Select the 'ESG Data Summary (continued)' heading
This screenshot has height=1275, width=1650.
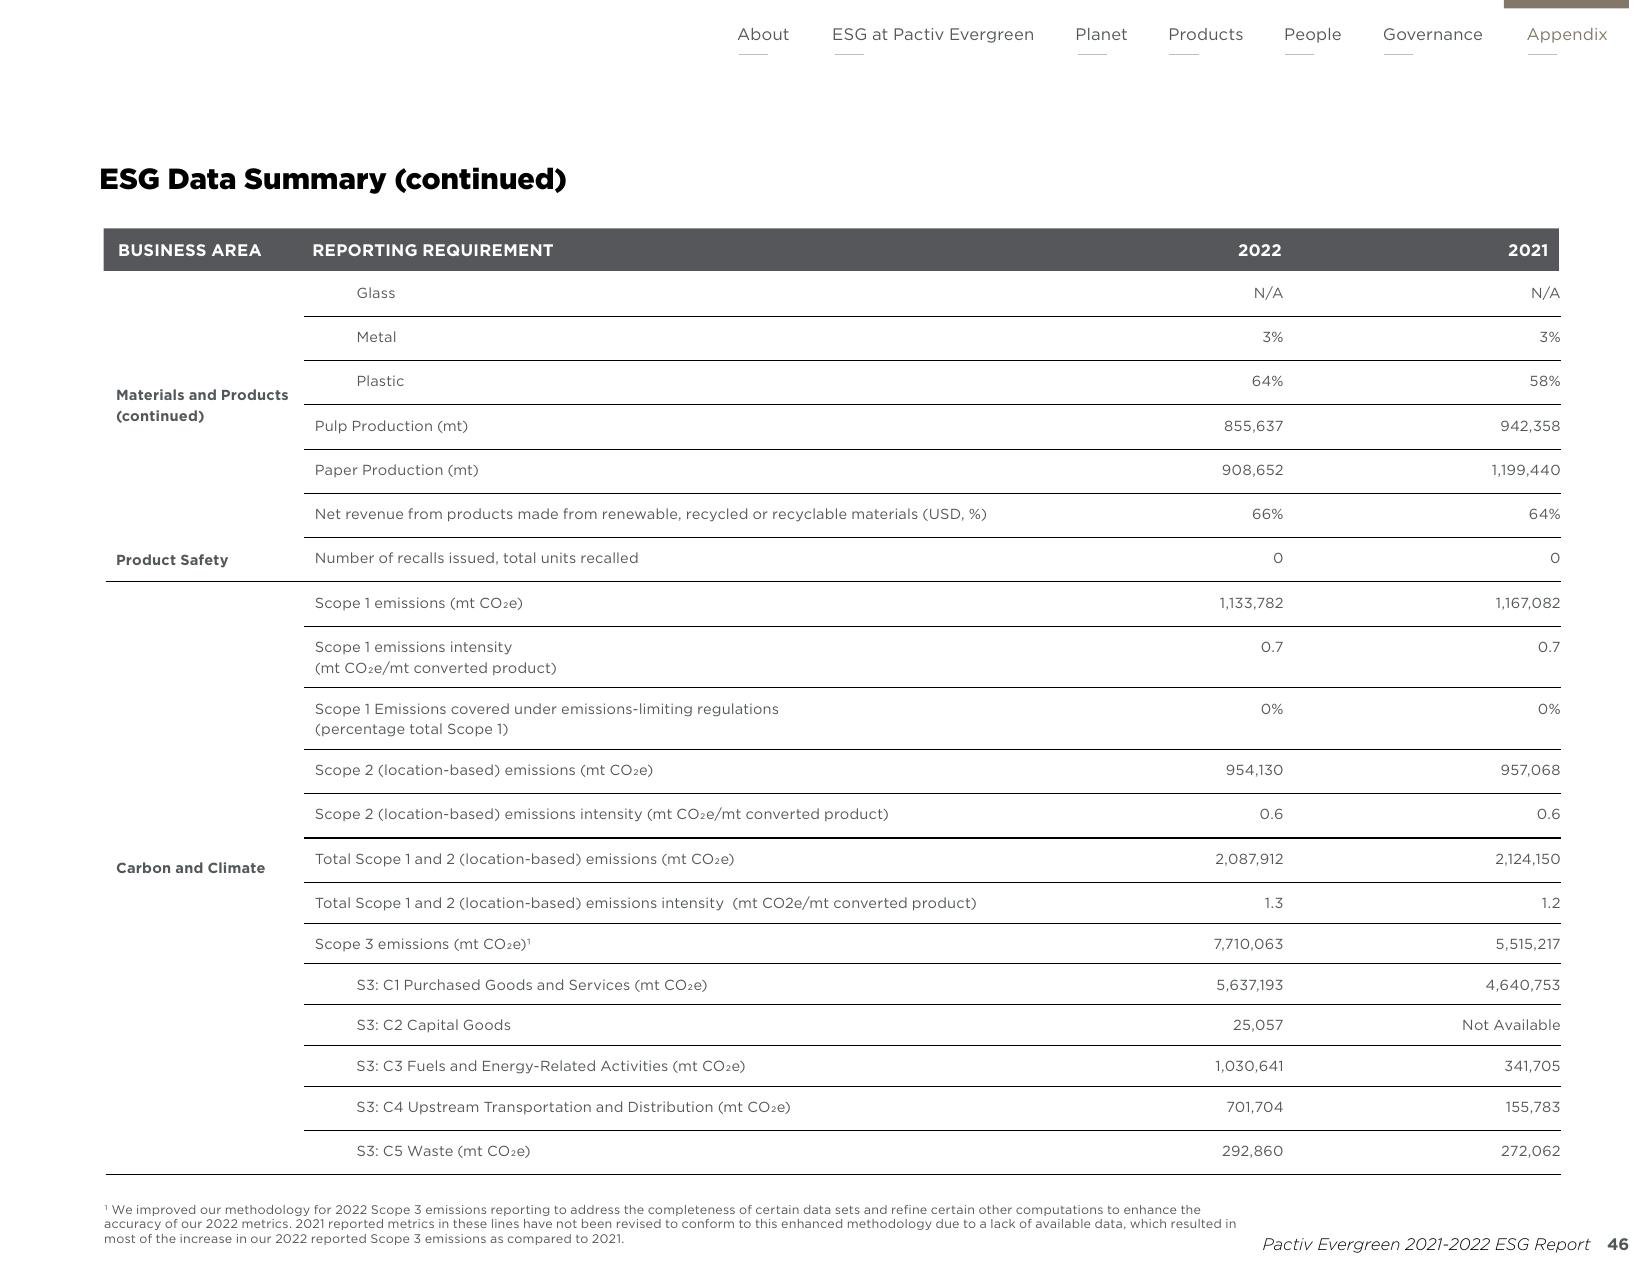(x=333, y=179)
